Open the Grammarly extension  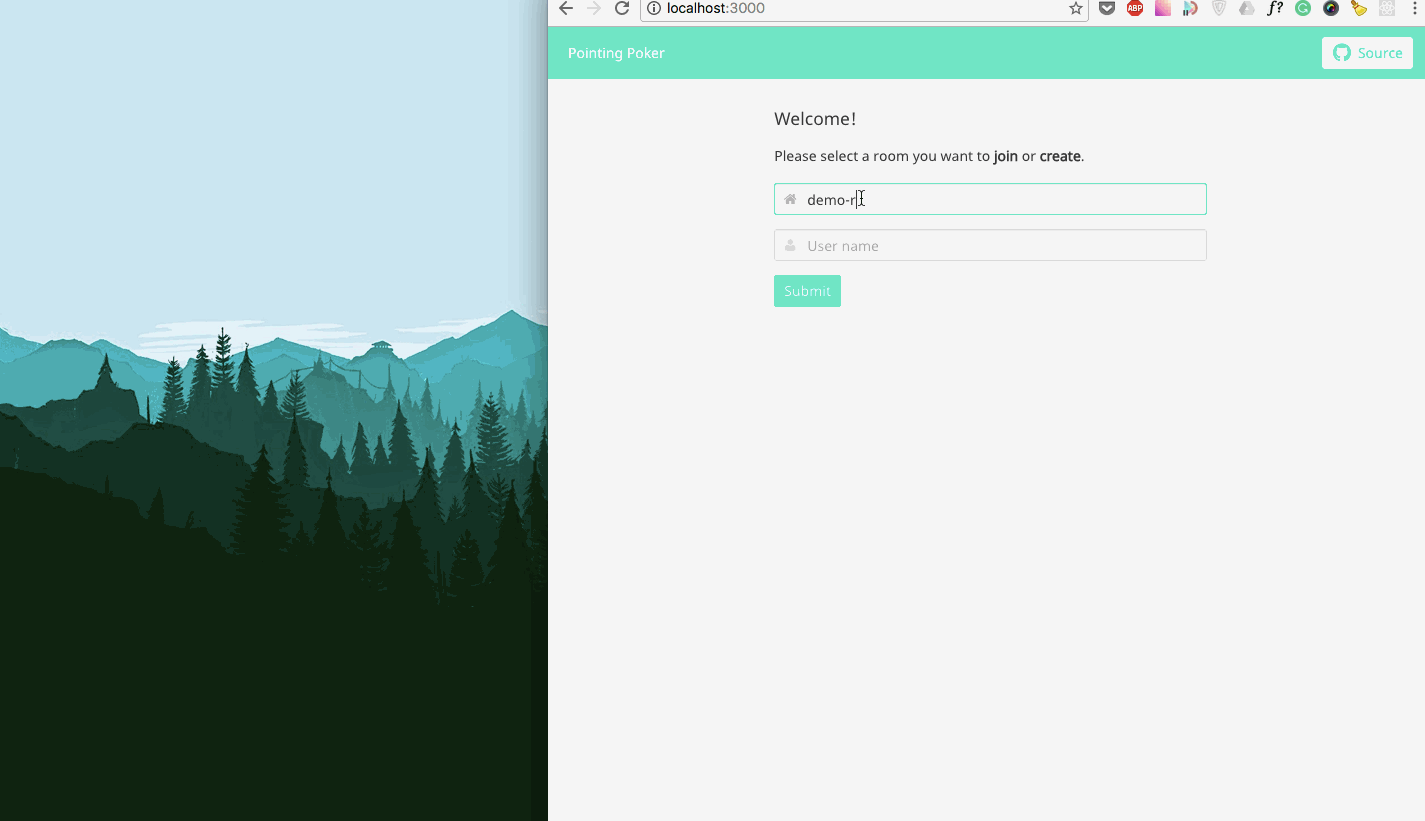[x=1303, y=9]
